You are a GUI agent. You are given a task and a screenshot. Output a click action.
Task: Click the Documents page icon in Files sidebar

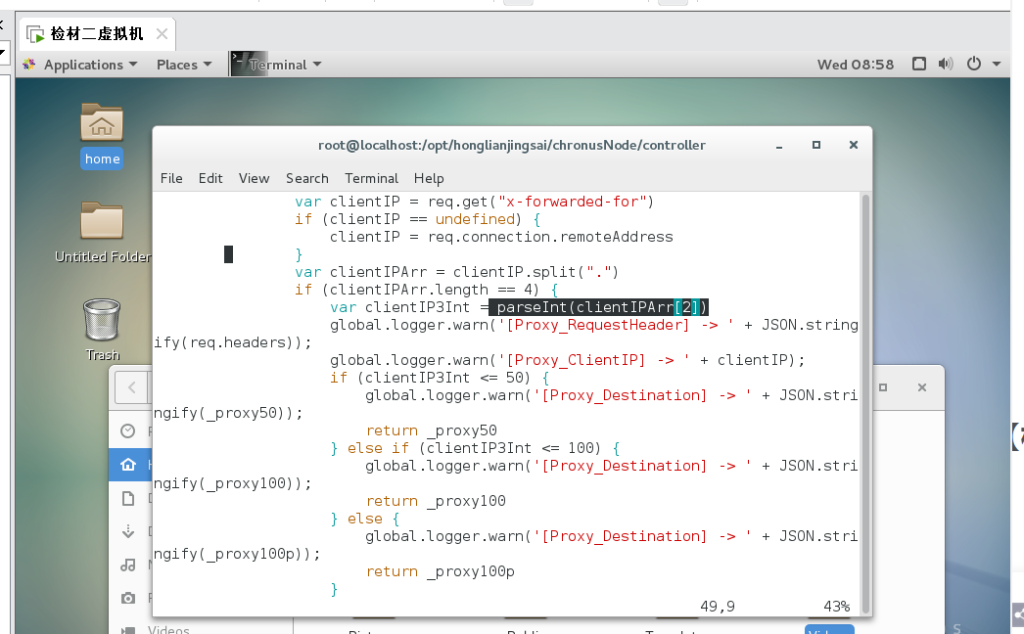(128, 498)
